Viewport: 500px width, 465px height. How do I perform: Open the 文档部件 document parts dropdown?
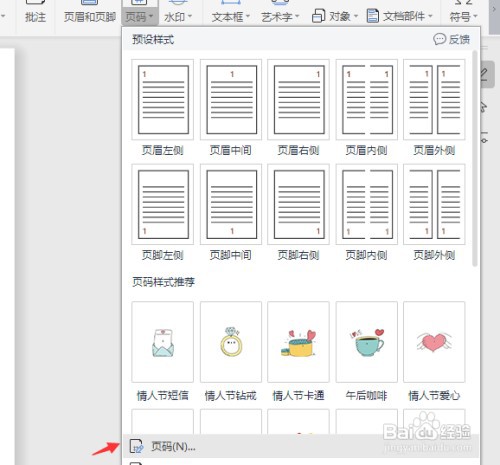[408, 16]
